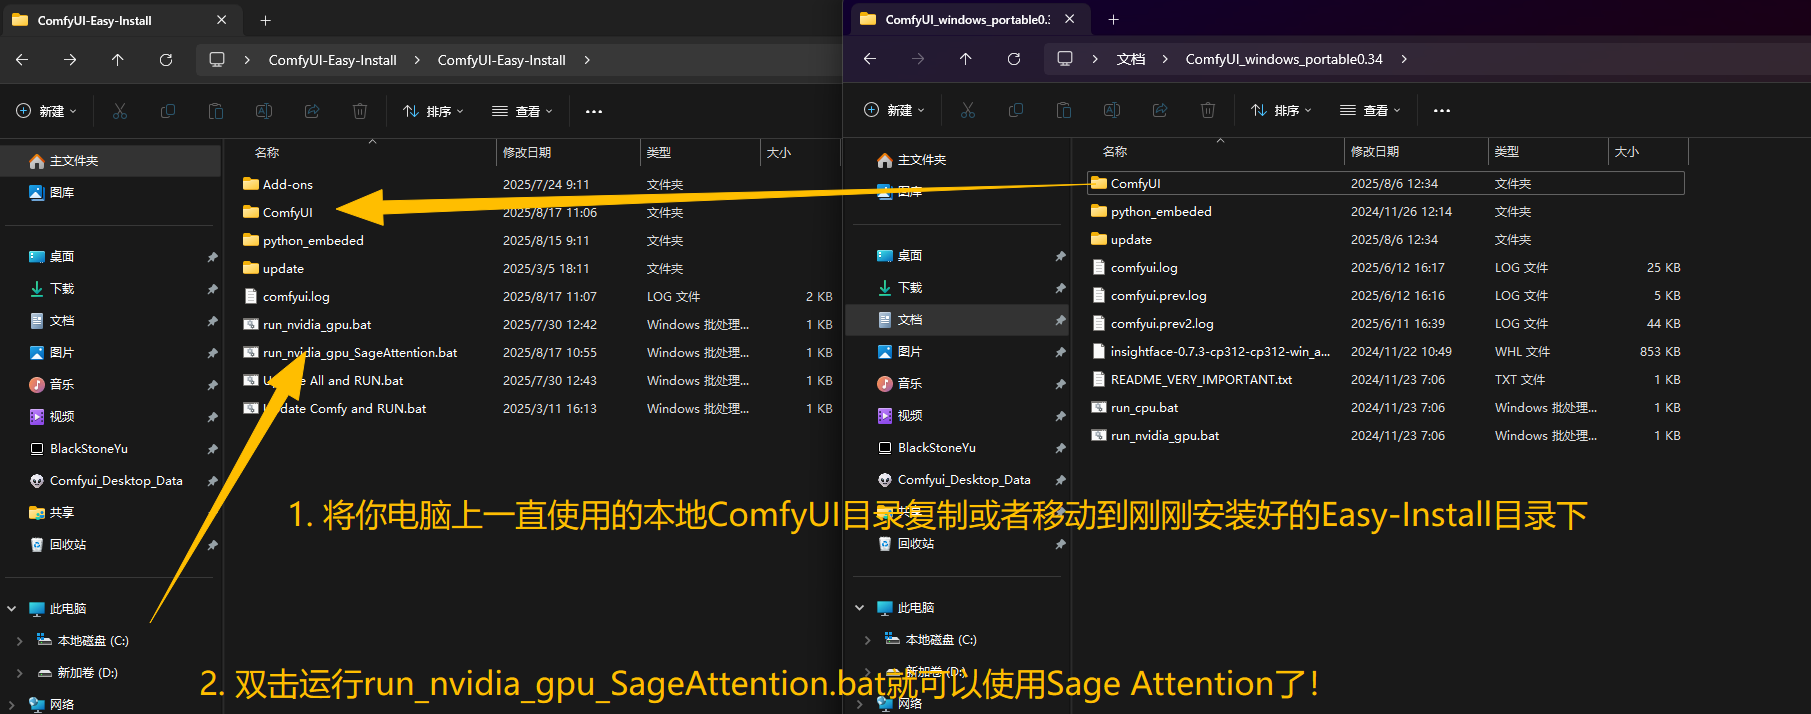Viewport: 1811px width, 714px height.
Task: Expand 本地磁盘 (C:) in left navigation tree
Action: pos(20,641)
